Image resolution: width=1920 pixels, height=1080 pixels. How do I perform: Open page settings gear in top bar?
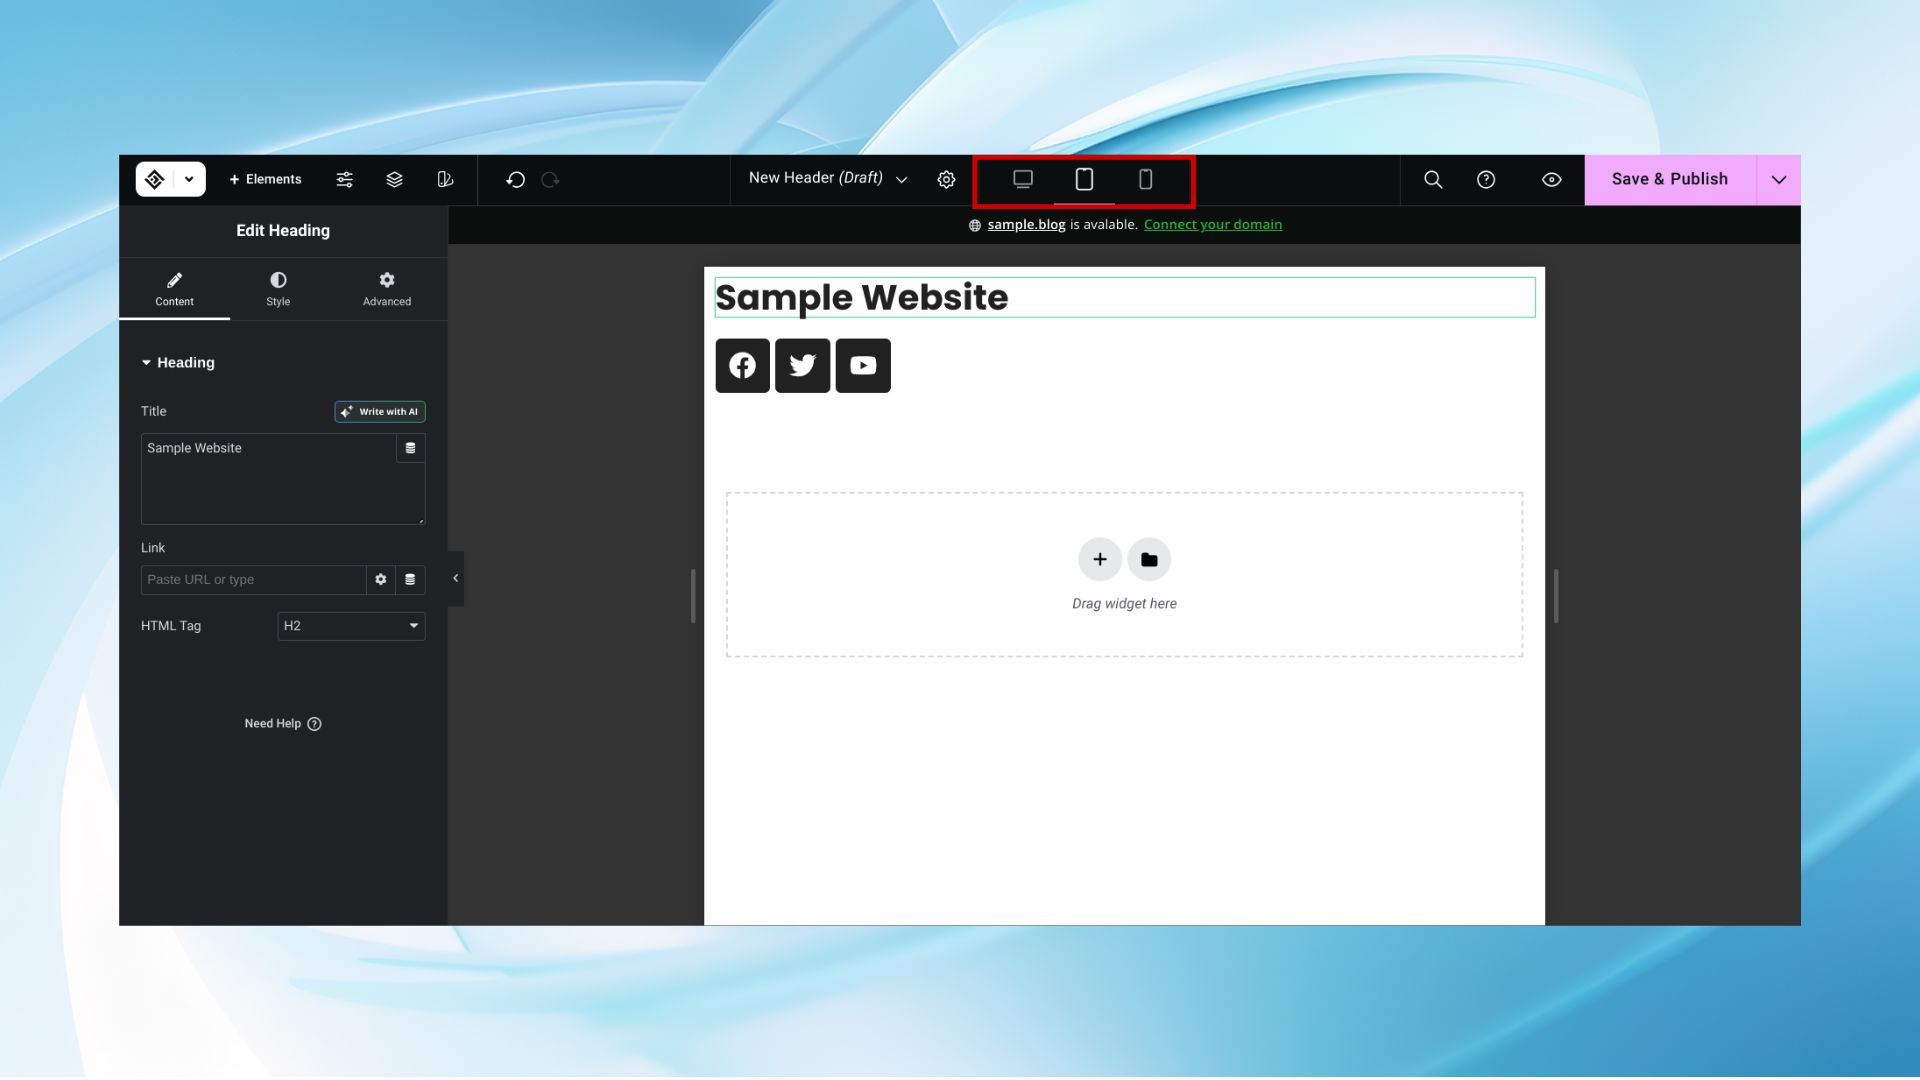[946, 180]
